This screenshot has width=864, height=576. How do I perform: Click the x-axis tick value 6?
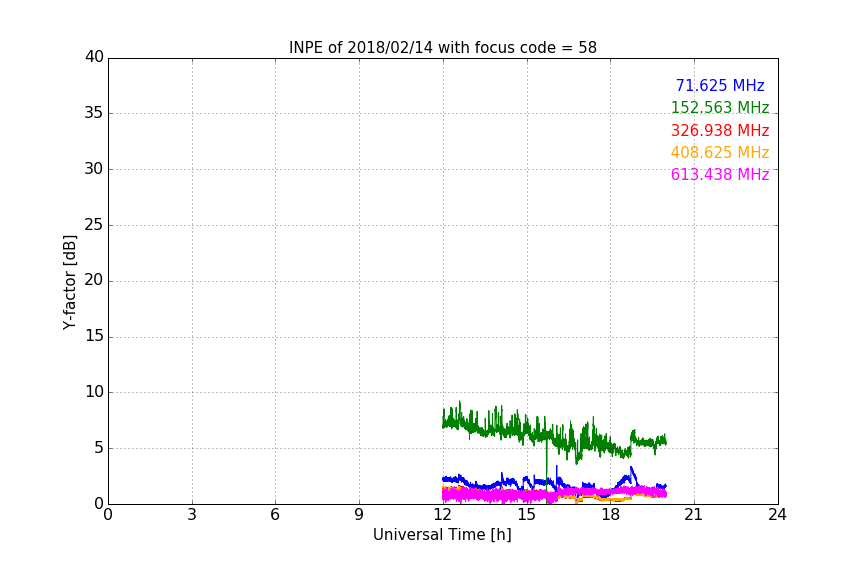click(275, 515)
